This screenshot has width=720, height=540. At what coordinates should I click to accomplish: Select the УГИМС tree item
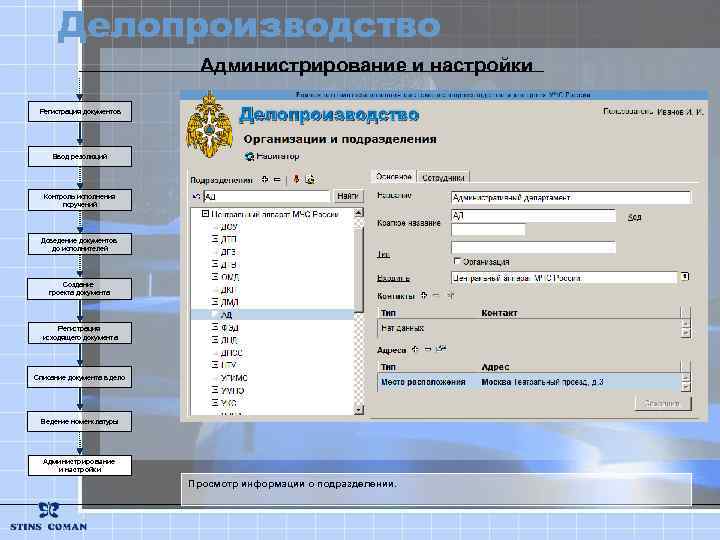234,378
